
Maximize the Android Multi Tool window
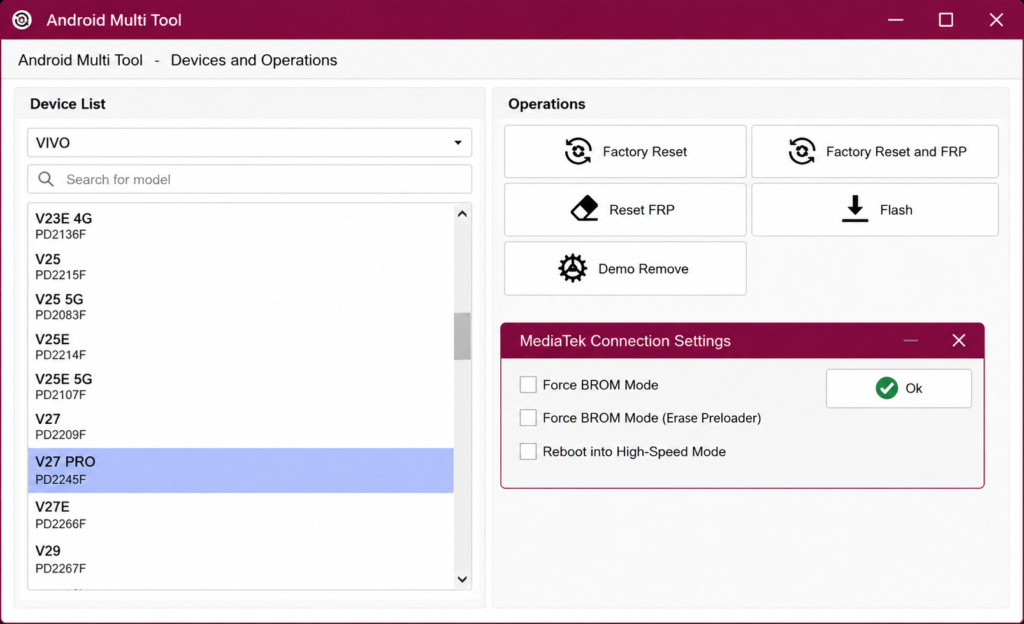(946, 20)
